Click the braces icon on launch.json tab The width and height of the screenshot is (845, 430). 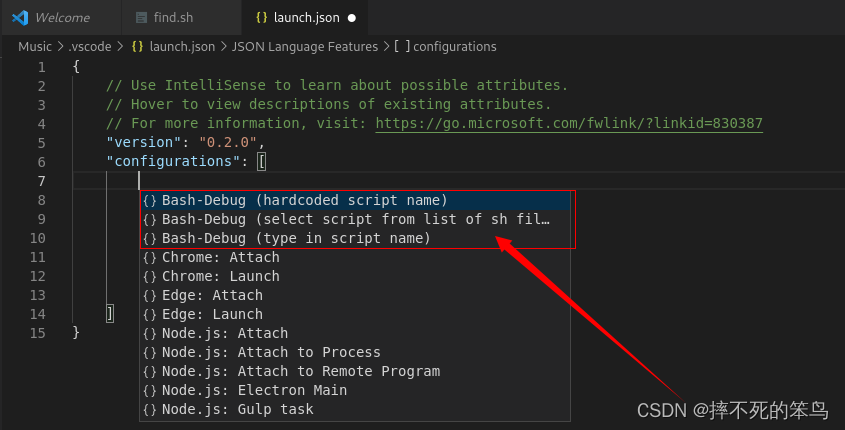(261, 17)
